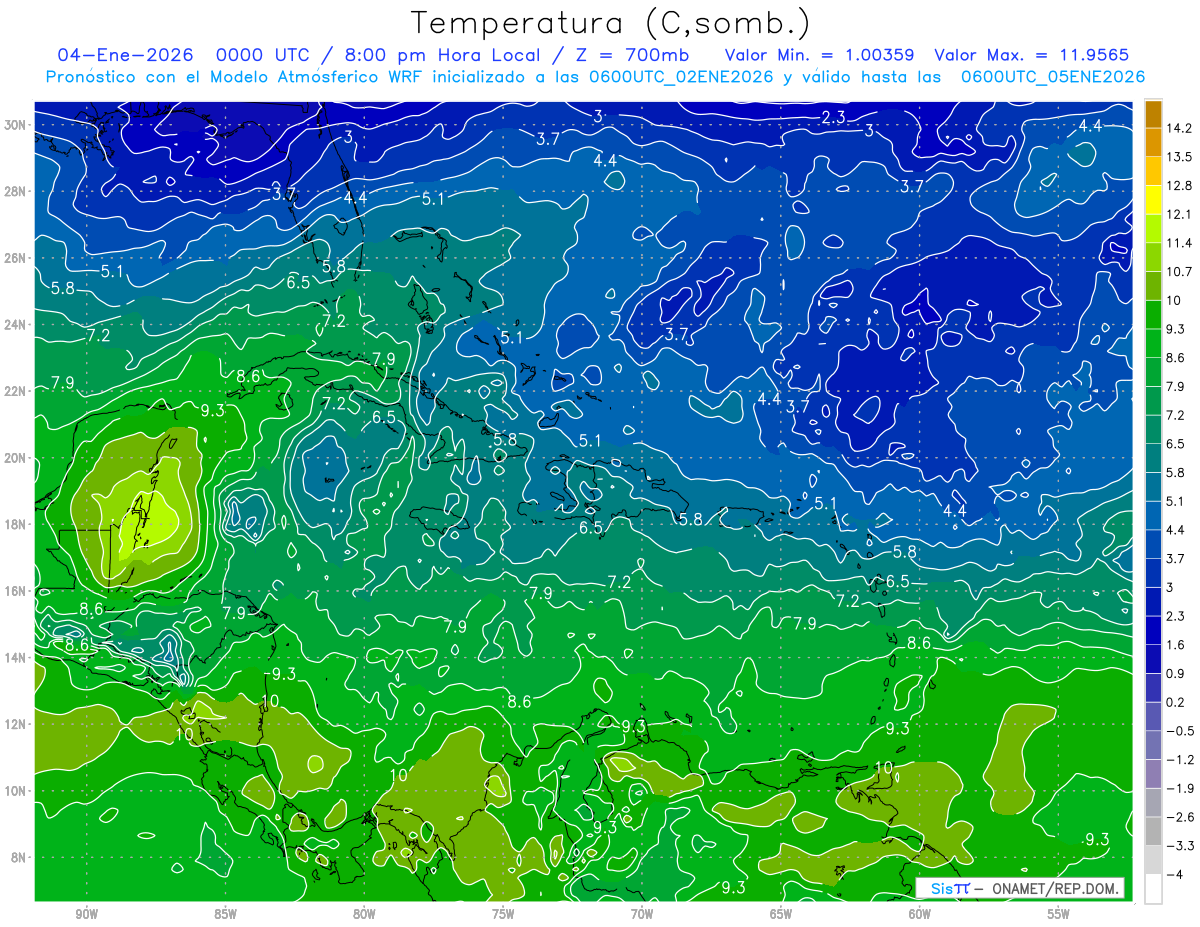The width and height of the screenshot is (1200, 927).
Task: Click the title "Temperatura (C,somb.)"
Action: click(x=610, y=23)
